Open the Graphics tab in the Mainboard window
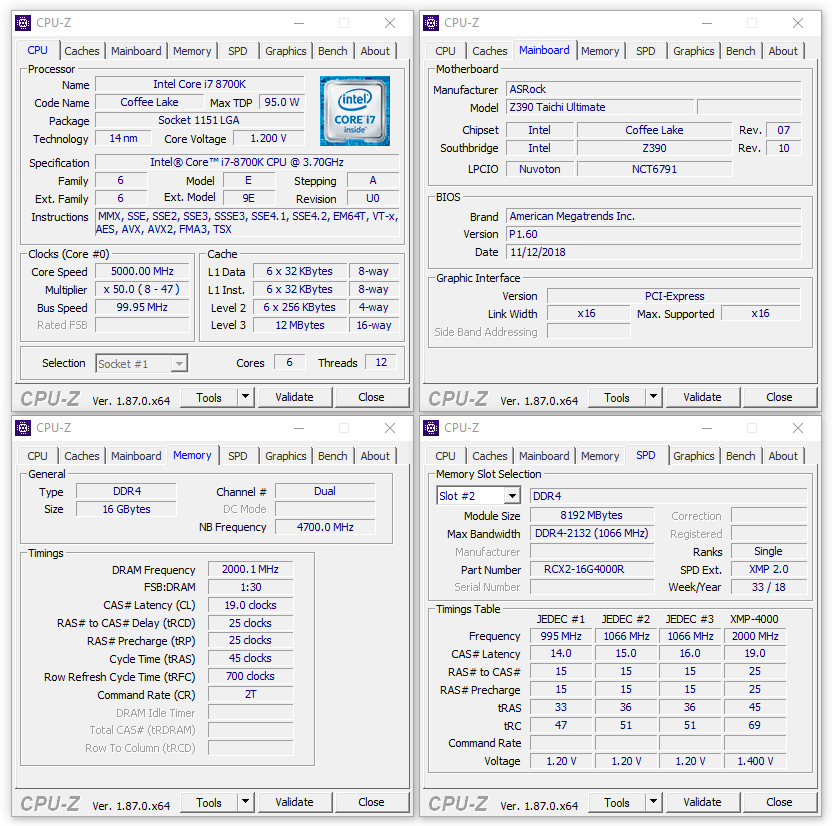This screenshot has width=832, height=826. click(x=694, y=51)
